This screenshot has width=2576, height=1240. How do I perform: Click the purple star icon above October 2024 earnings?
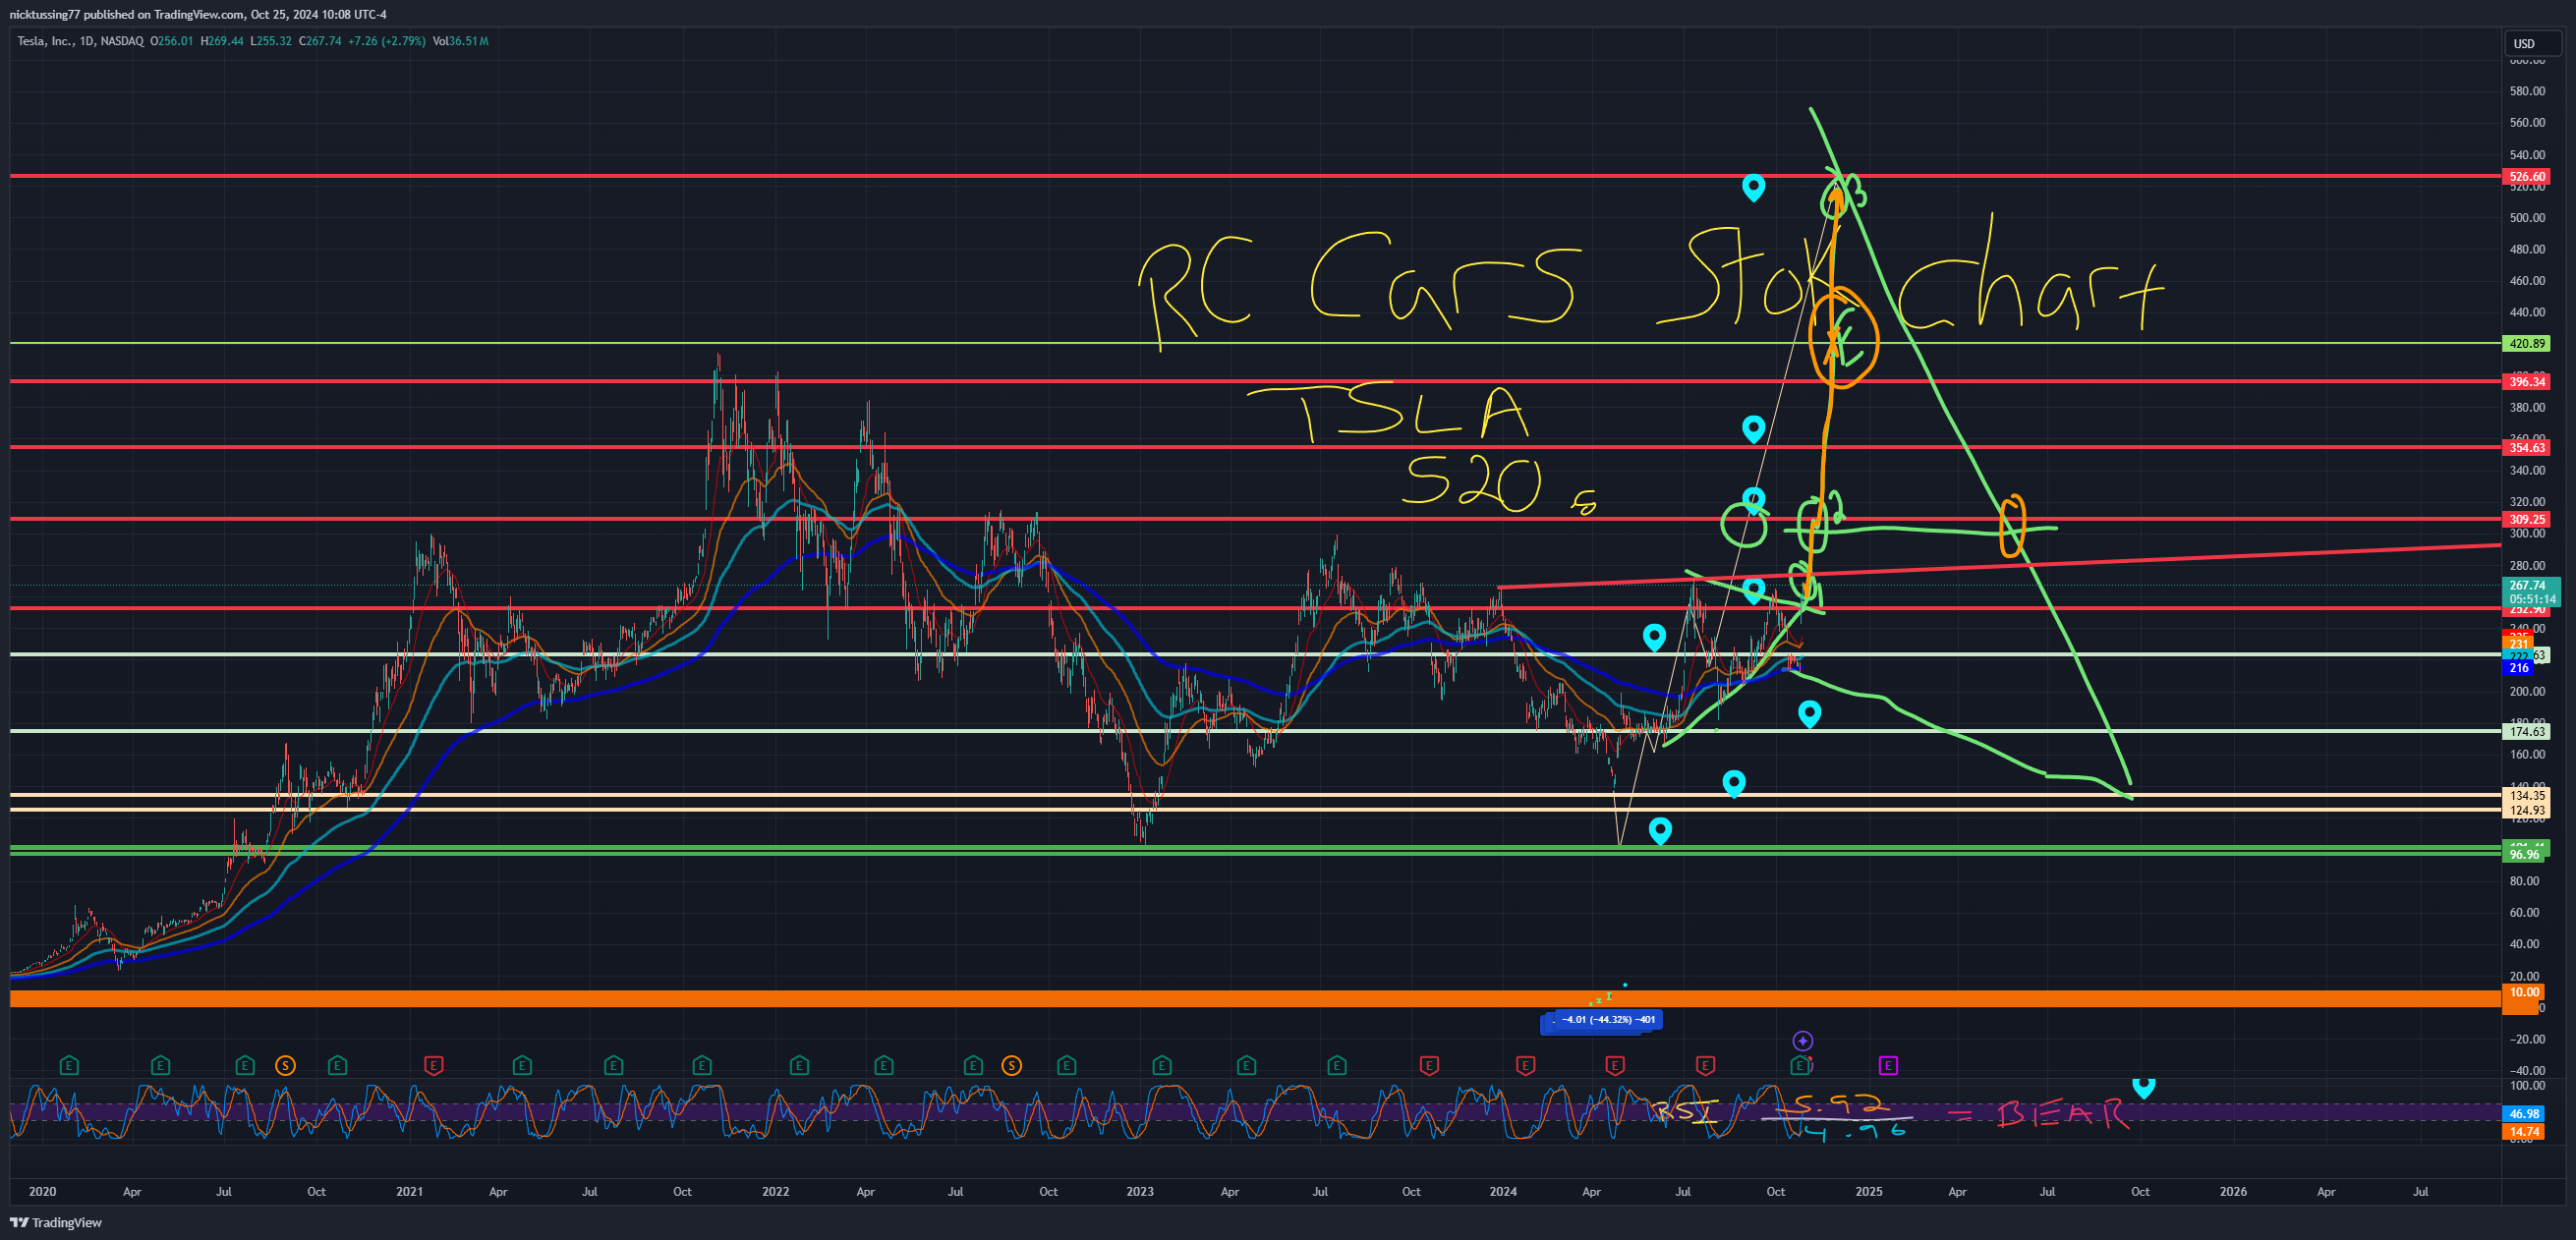tap(1803, 1041)
